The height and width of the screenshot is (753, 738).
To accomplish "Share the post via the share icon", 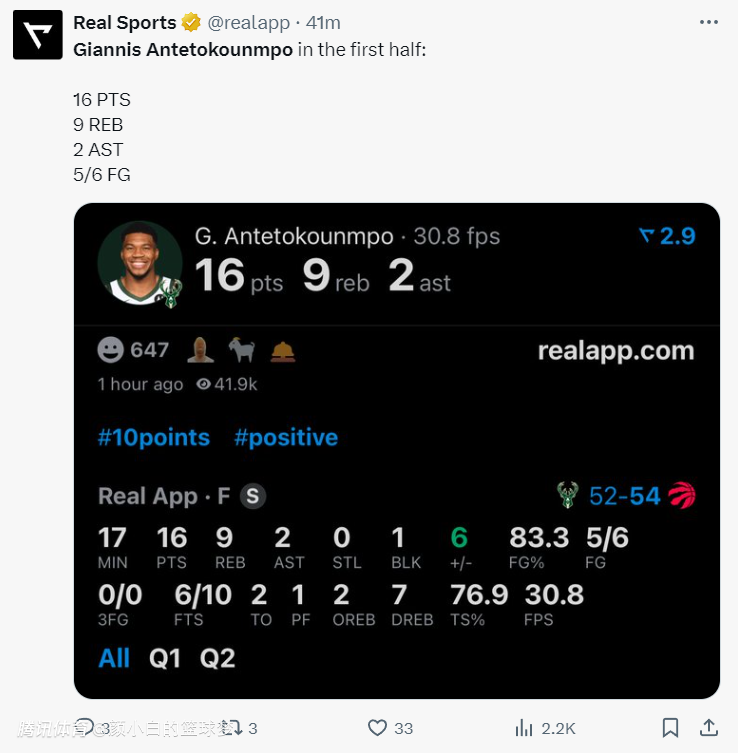I will tap(708, 728).
